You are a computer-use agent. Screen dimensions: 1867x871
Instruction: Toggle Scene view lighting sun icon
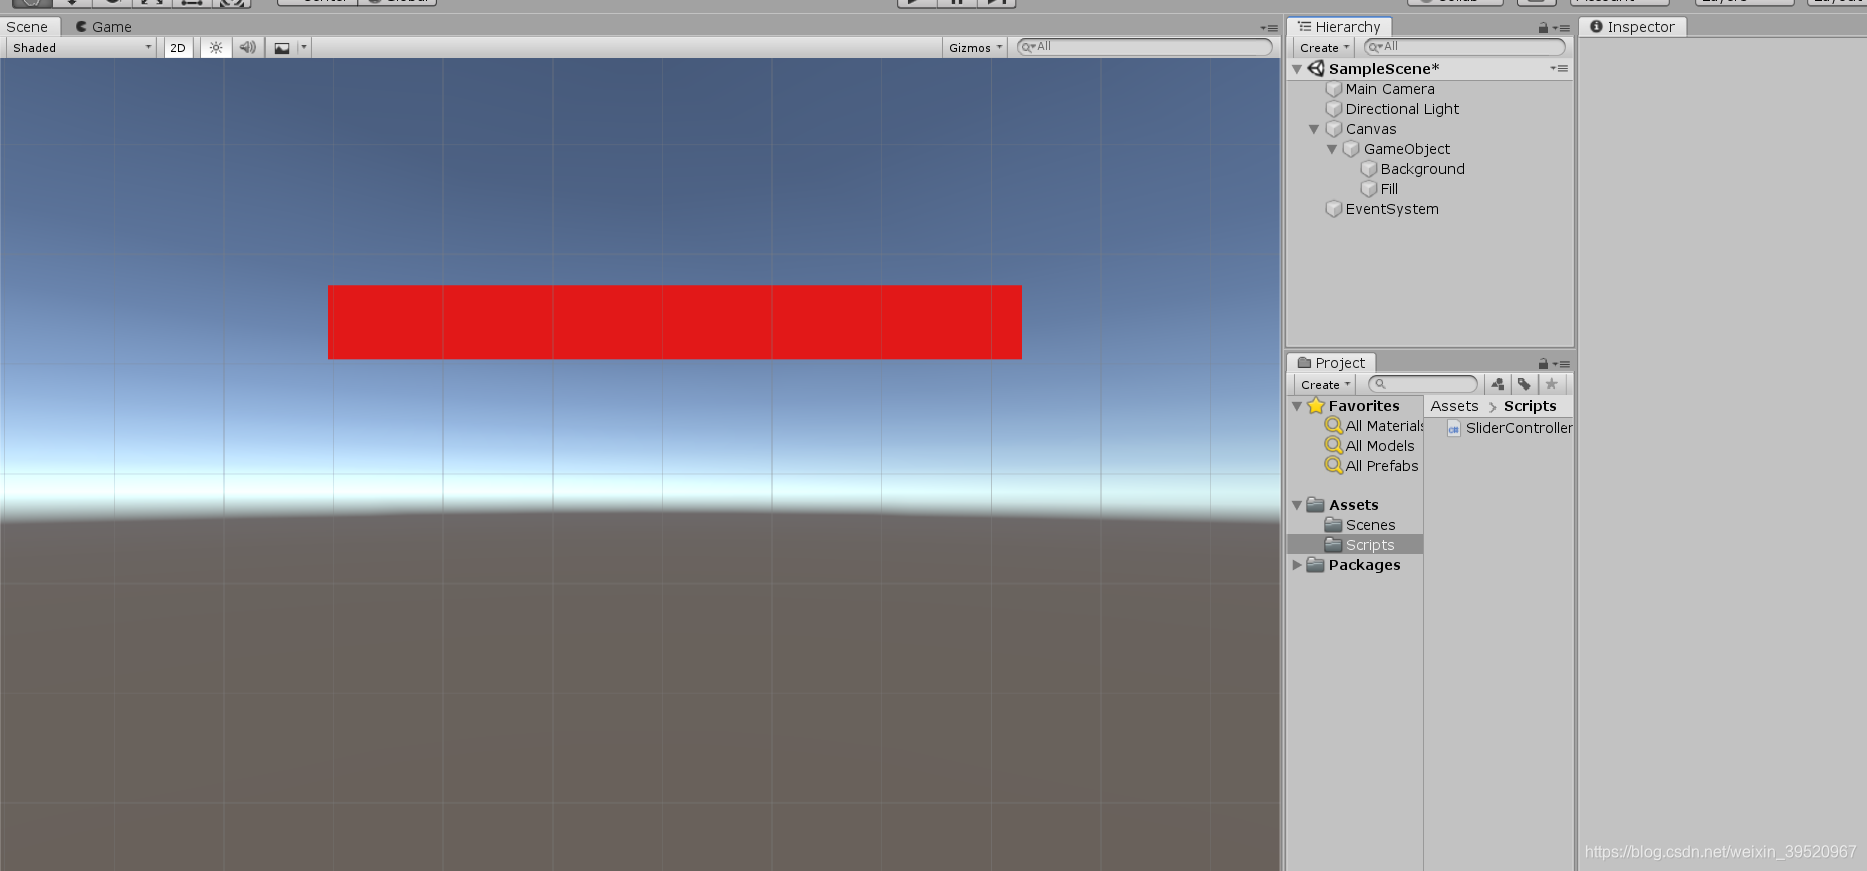(x=216, y=47)
